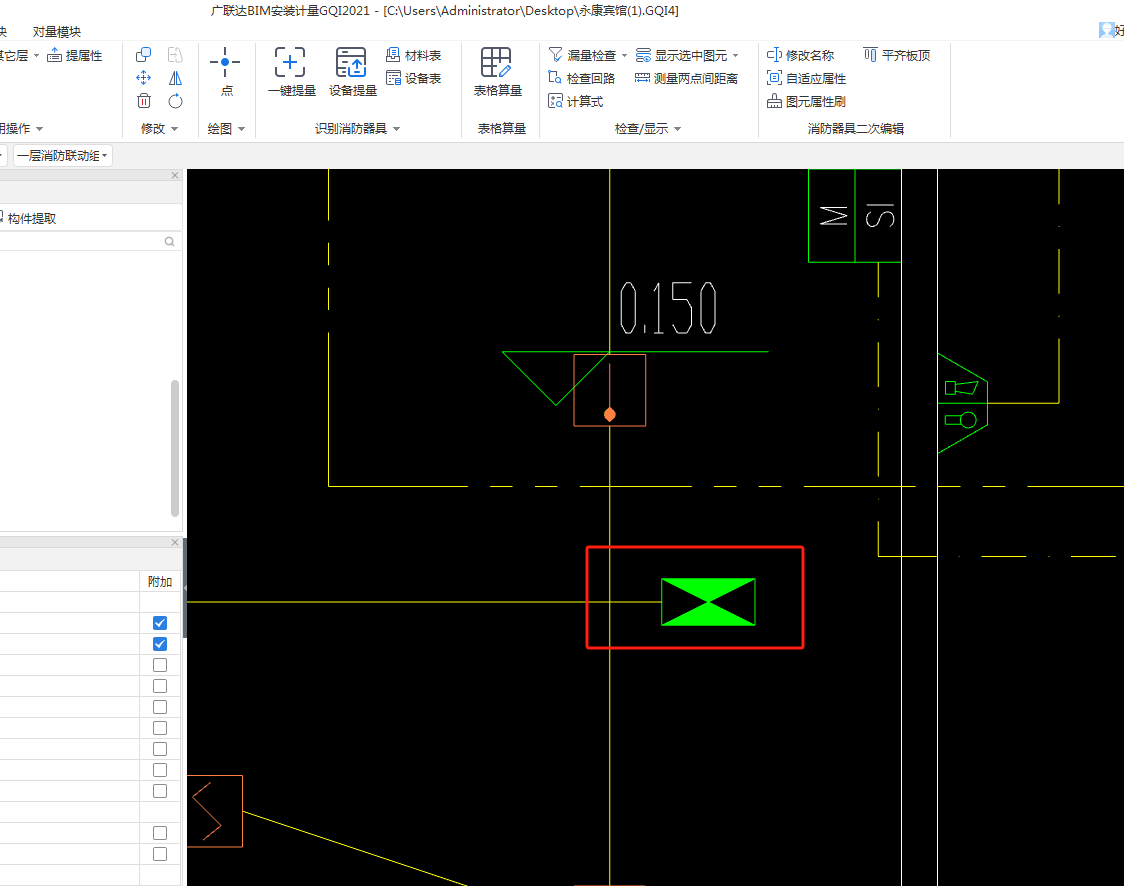This screenshot has width=1124, height=886.
Task: Open the 显示选中图元 dropdown arrow
Action: coord(735,55)
